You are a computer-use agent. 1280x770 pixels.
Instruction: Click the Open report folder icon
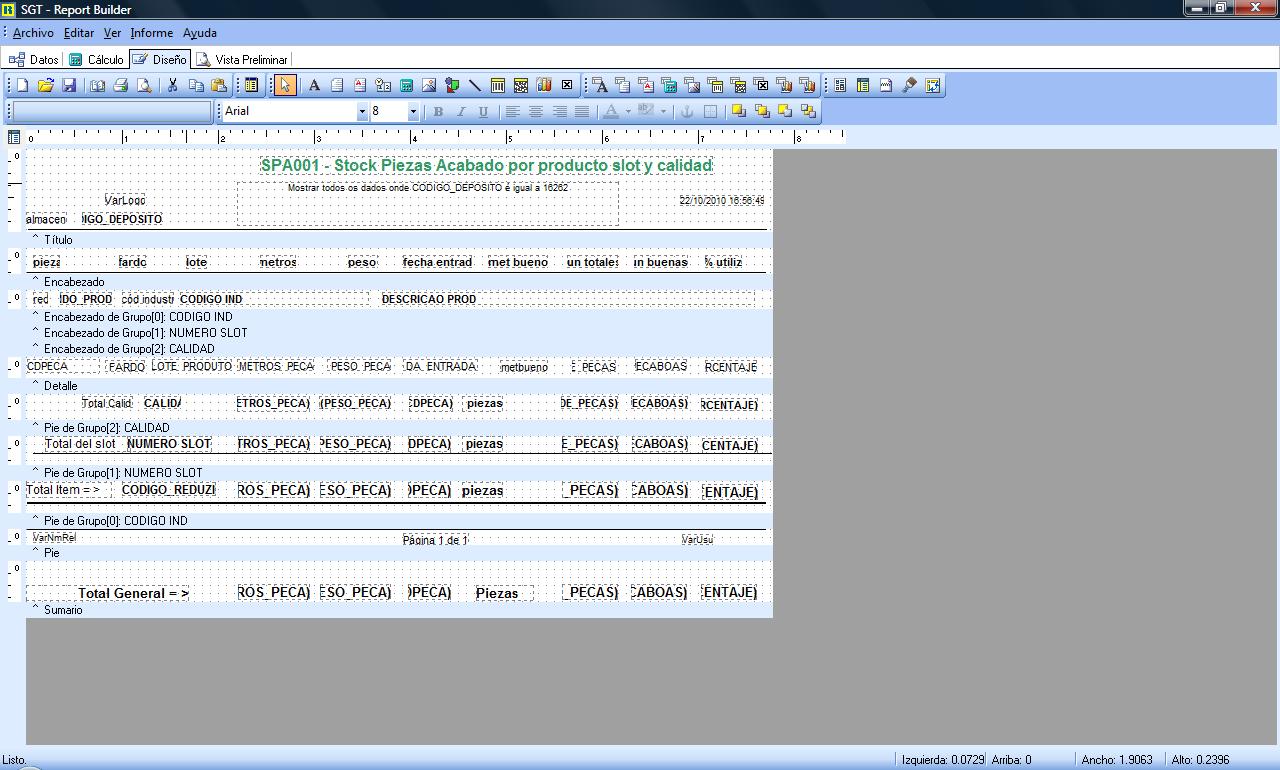click(x=46, y=86)
